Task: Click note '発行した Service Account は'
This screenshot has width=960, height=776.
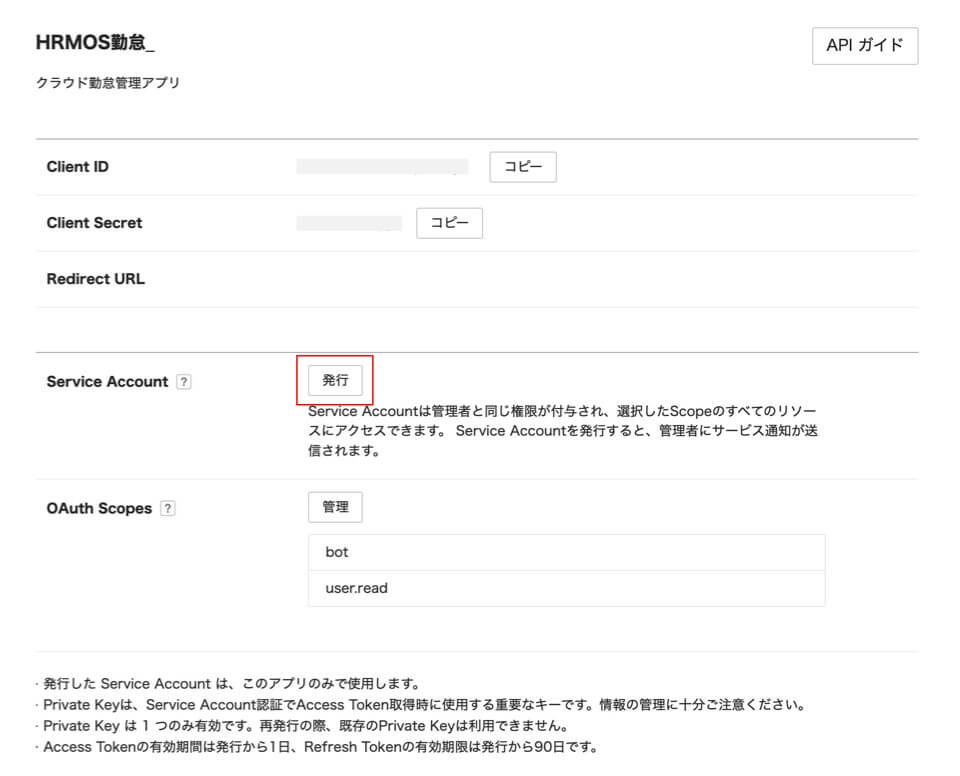Action: (x=231, y=684)
